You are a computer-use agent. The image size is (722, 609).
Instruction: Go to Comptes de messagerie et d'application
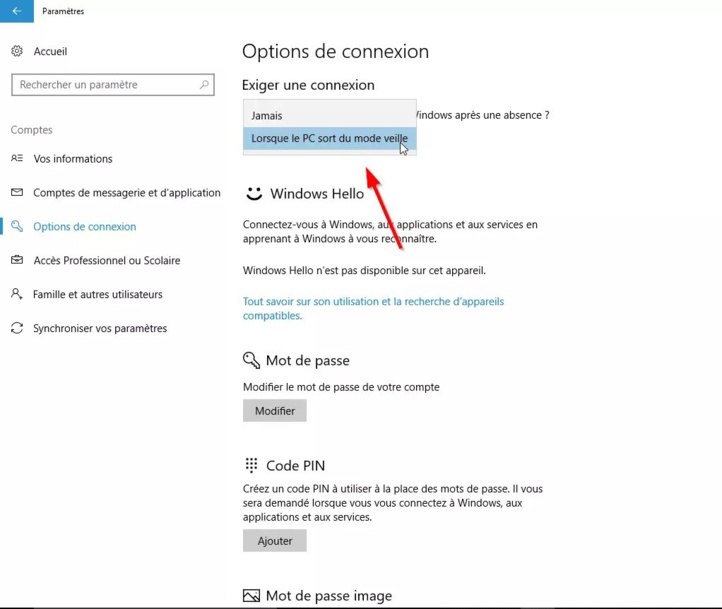pyautogui.click(x=127, y=193)
